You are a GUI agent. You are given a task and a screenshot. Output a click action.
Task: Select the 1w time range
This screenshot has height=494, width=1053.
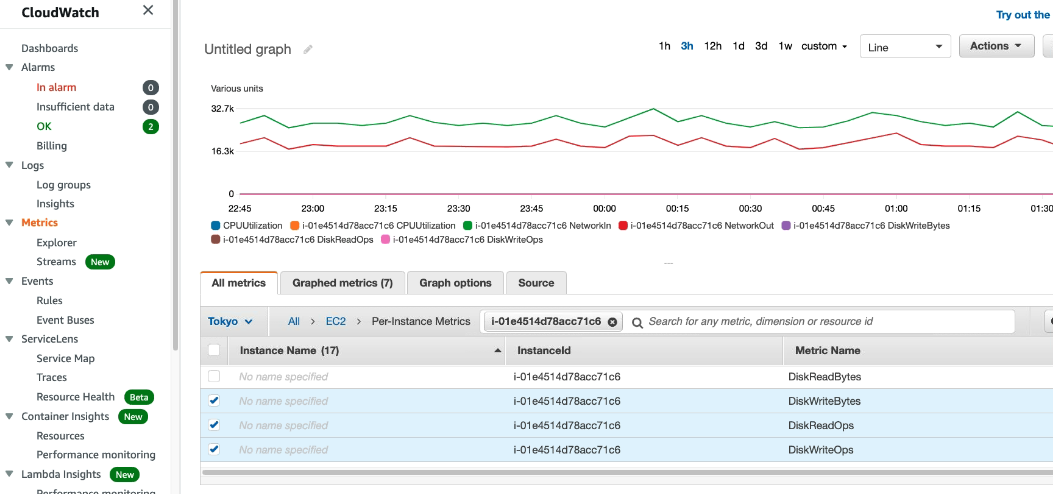785,46
